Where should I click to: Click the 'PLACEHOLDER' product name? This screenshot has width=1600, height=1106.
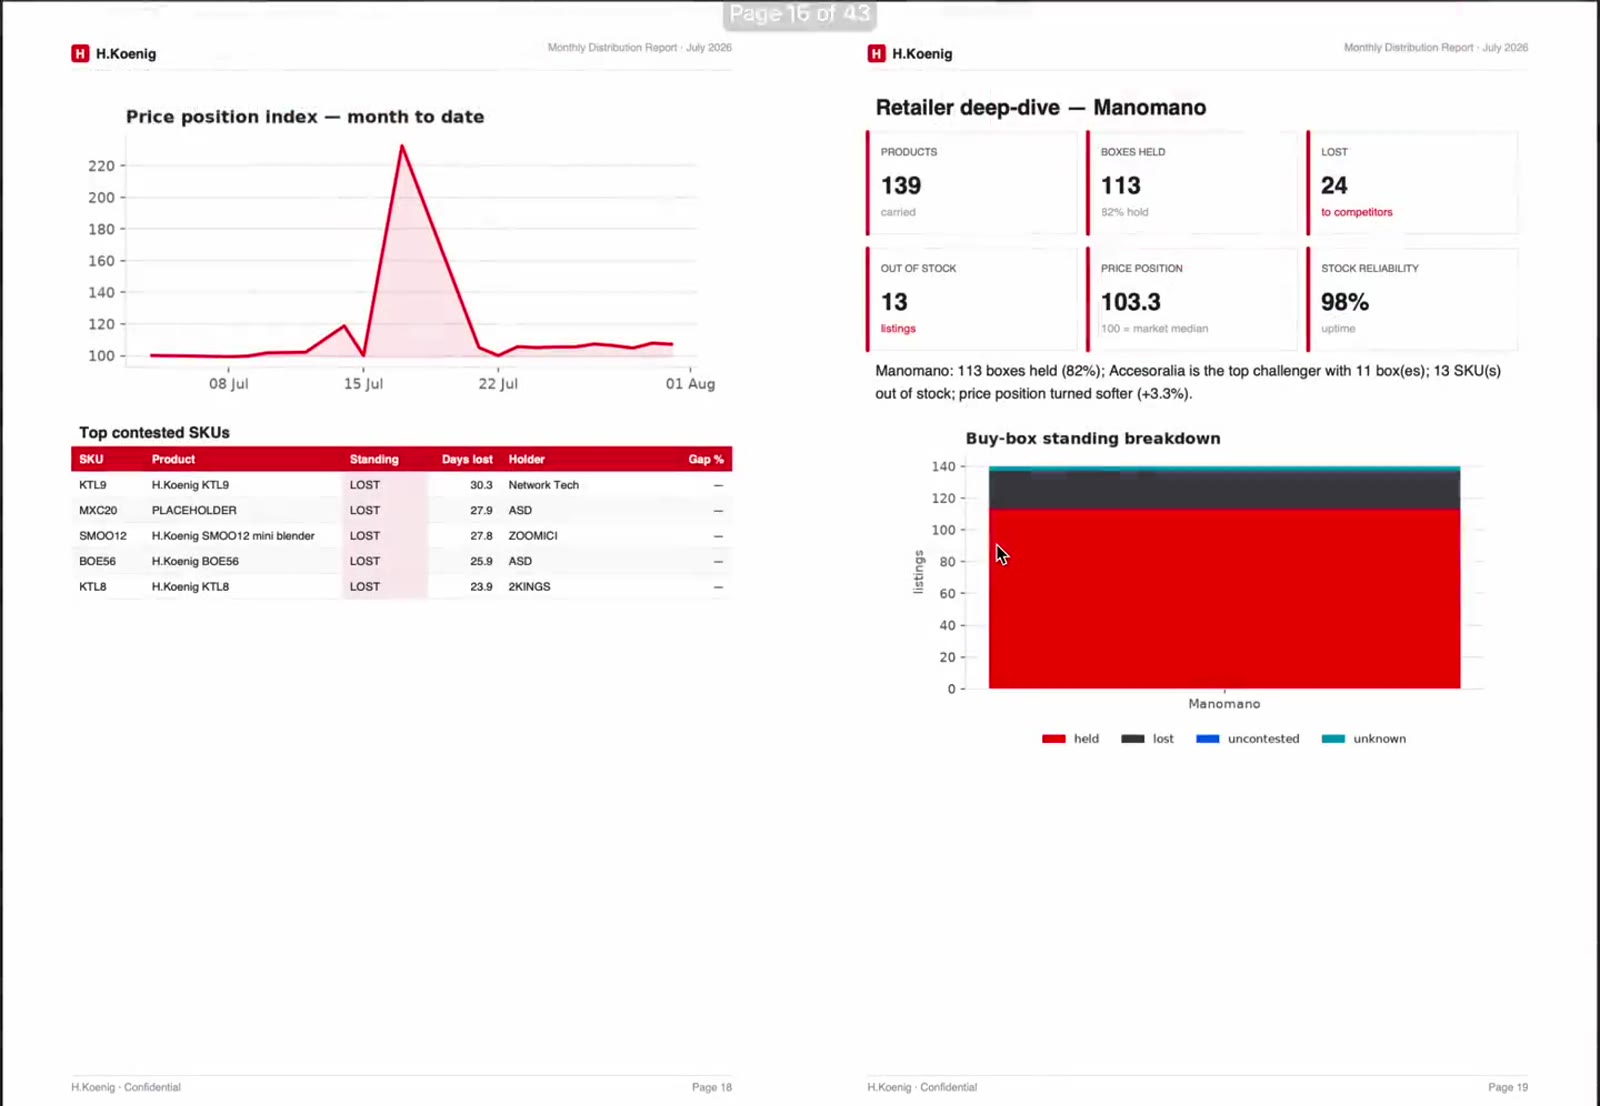pyautogui.click(x=194, y=510)
